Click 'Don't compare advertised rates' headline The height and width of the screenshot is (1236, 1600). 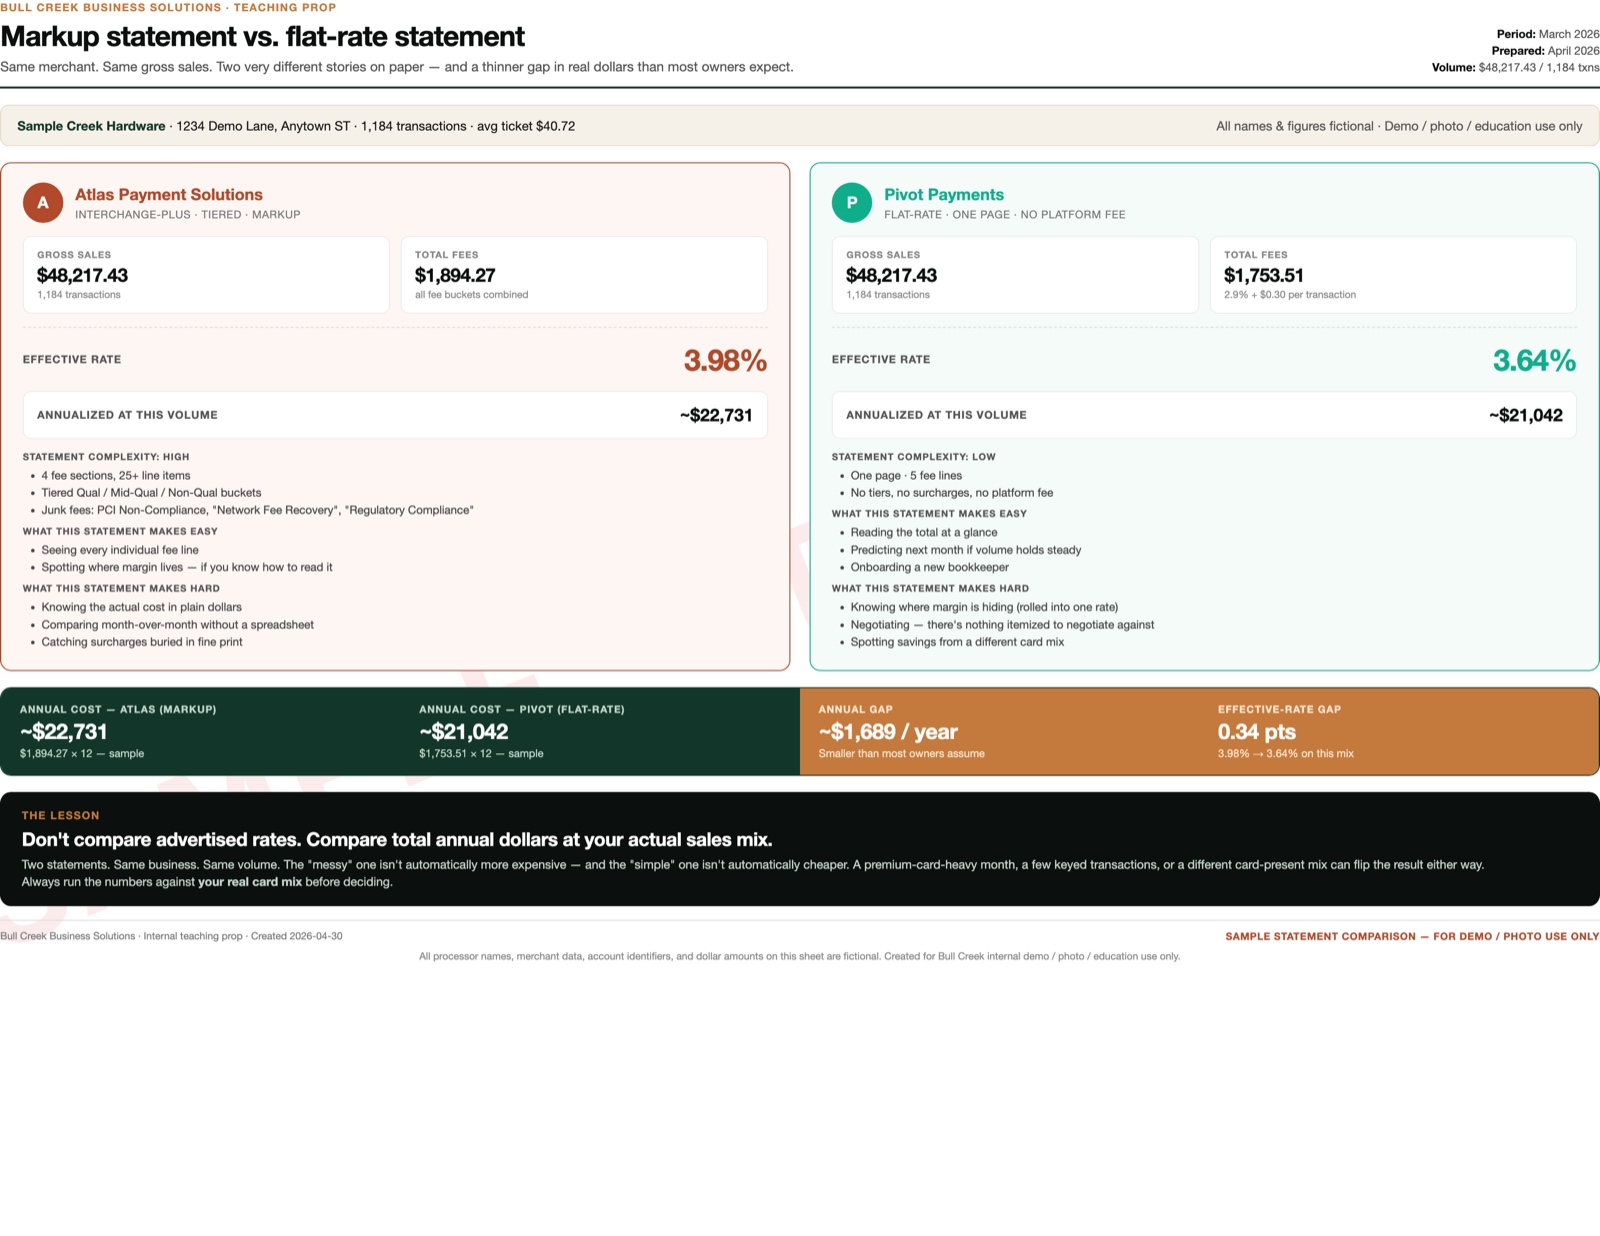tap(397, 840)
